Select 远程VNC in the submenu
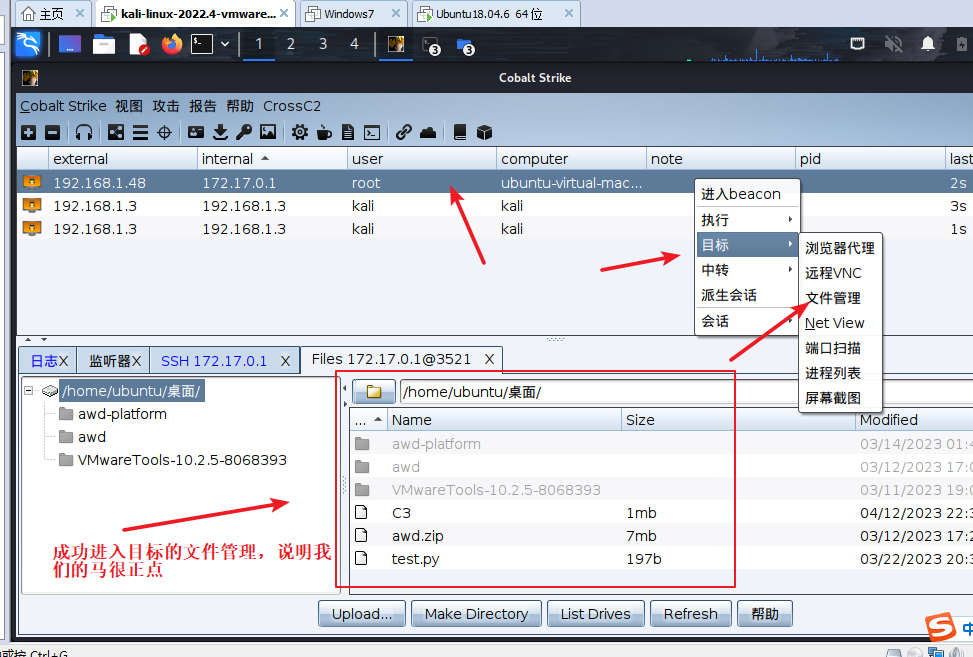Screen dimensions: 973x657 840,273
